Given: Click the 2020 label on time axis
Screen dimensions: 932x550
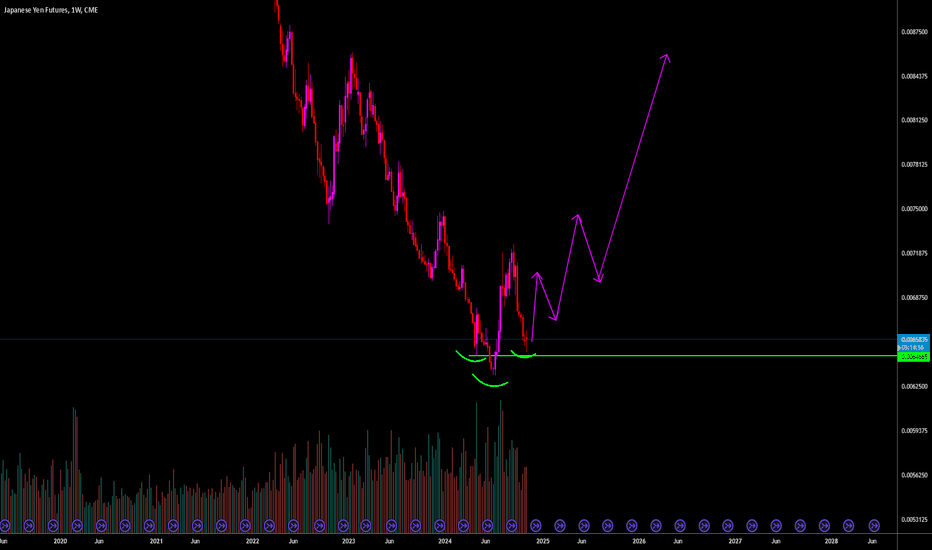Looking at the screenshot, I should tap(60, 542).
